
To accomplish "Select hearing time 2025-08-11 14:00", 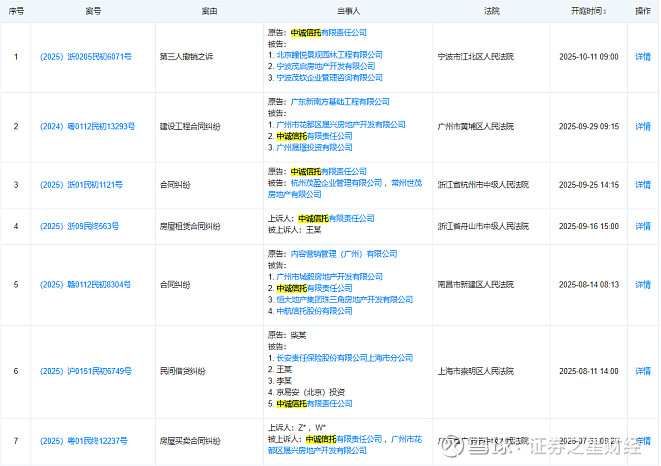I will click(589, 371).
